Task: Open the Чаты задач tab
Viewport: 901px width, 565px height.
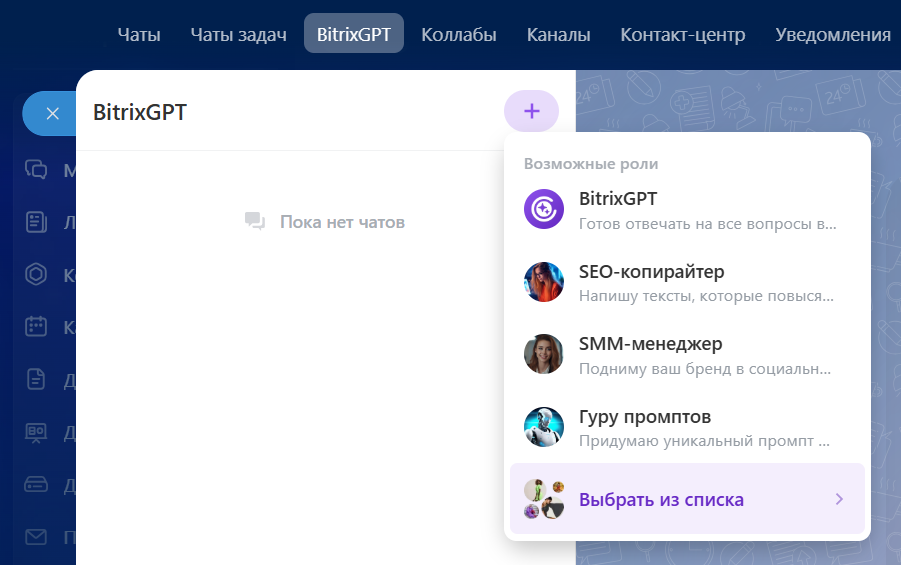Action: tap(238, 35)
